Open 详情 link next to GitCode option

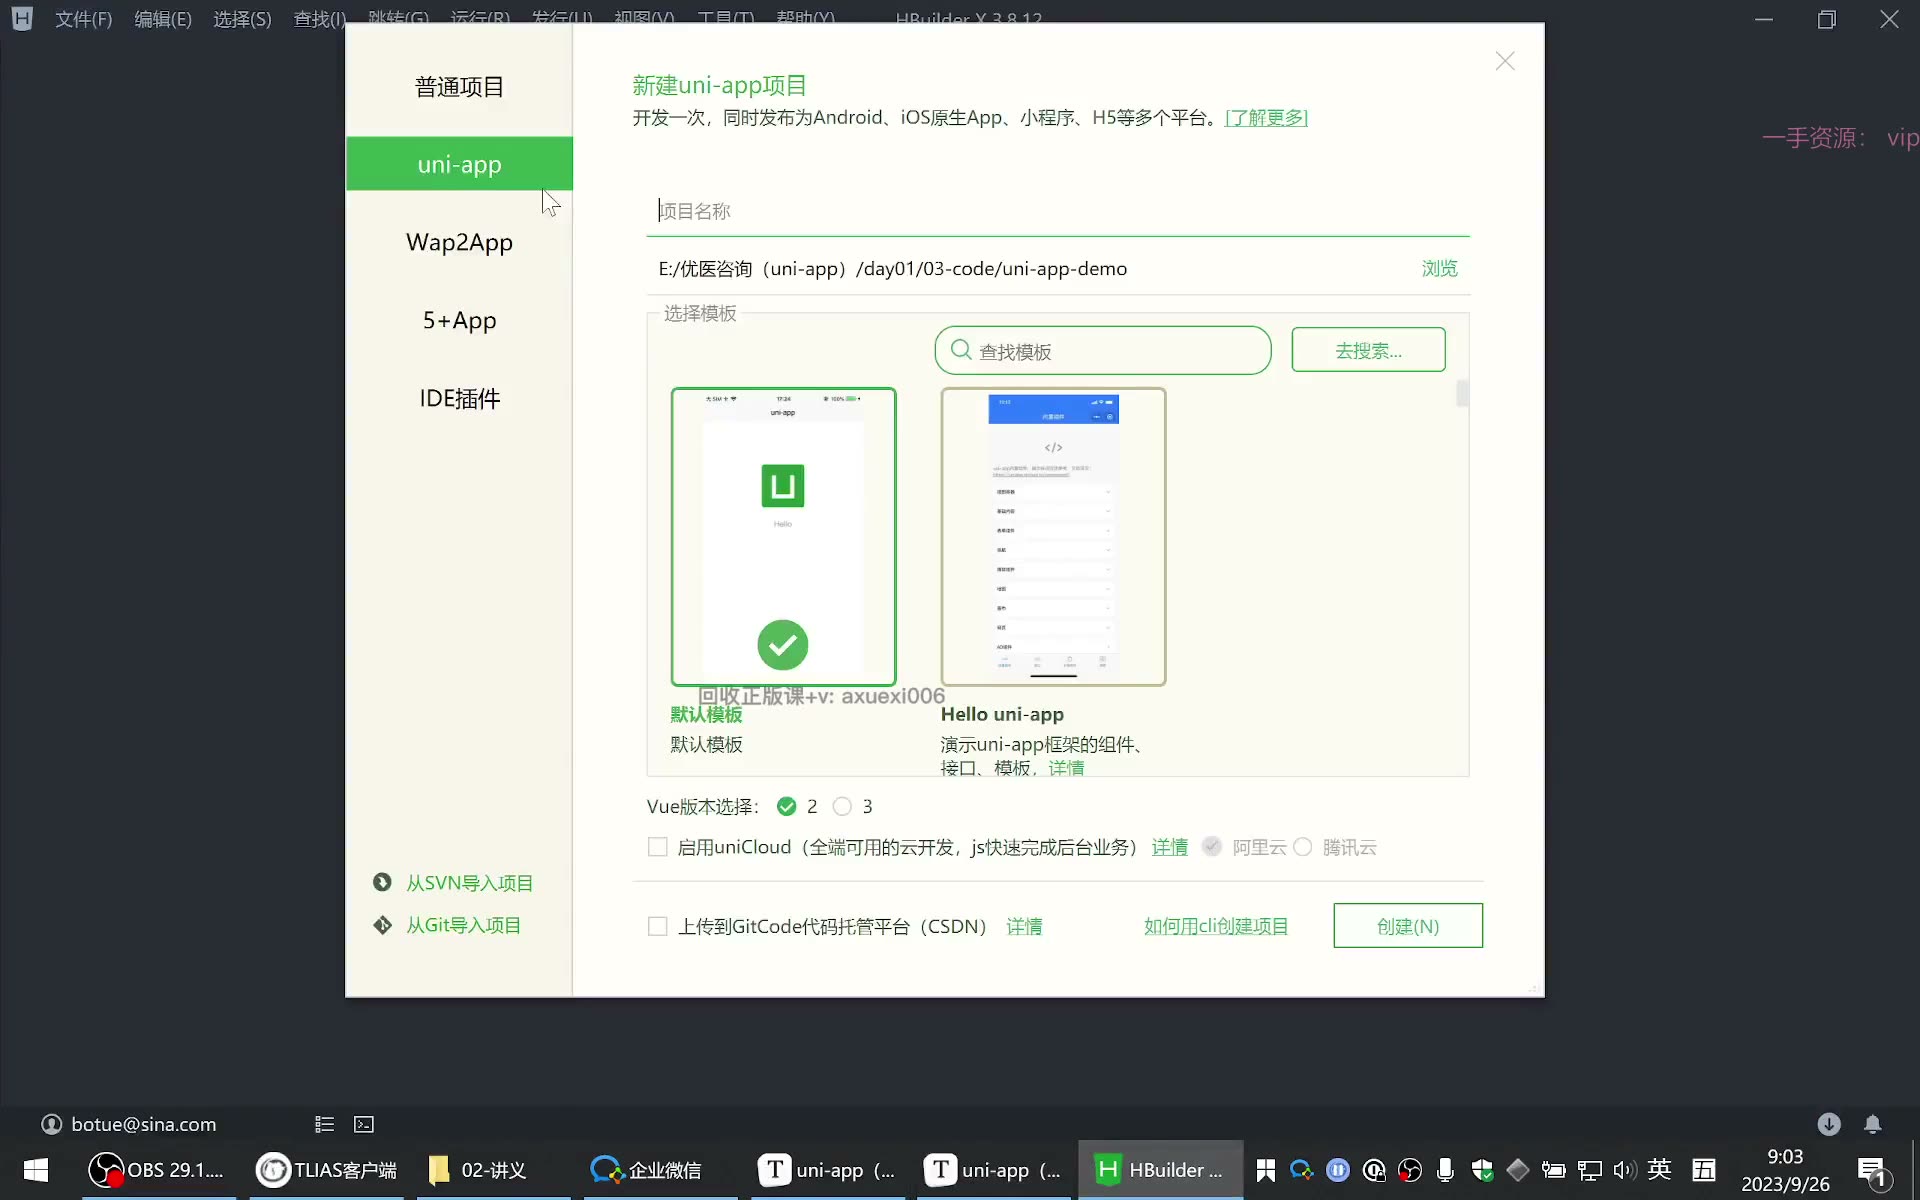pyautogui.click(x=1024, y=926)
